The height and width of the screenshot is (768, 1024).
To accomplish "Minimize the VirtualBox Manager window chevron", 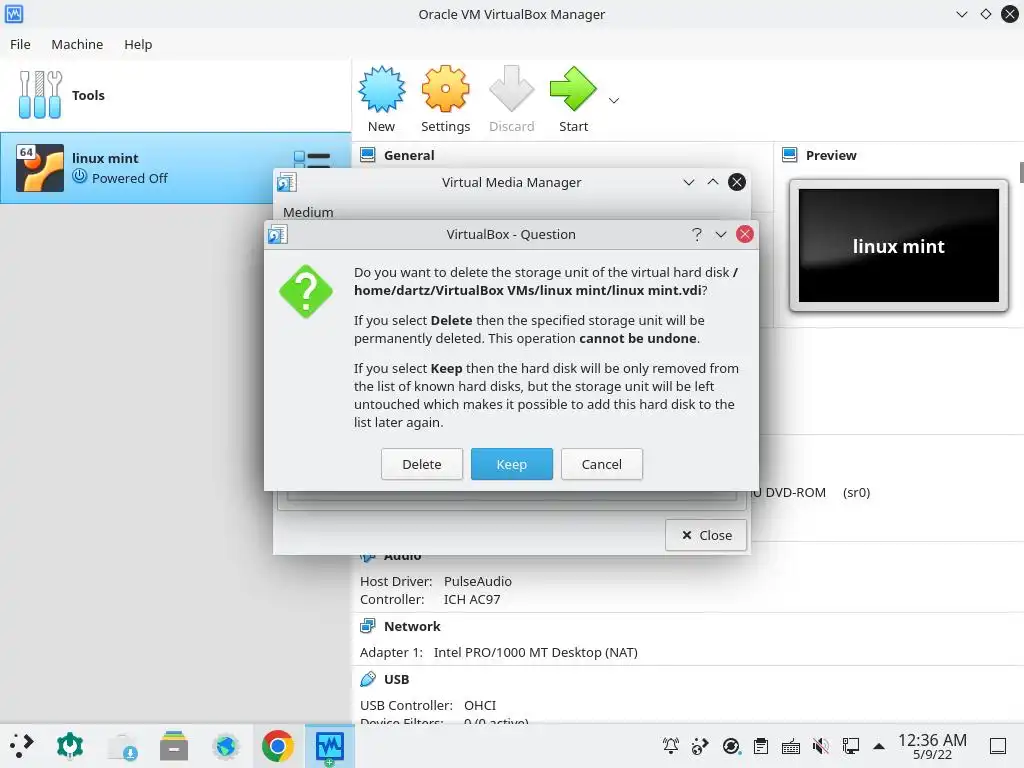I will pos(961,14).
